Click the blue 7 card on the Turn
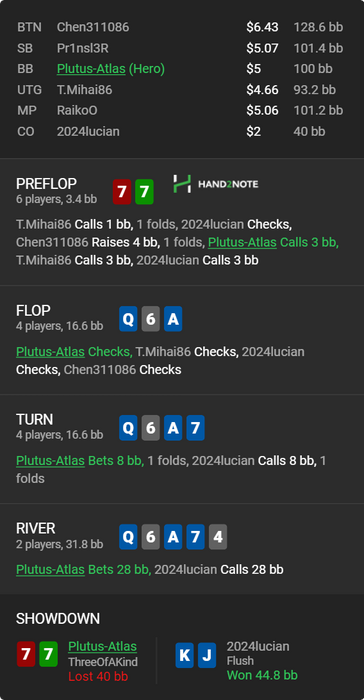Image resolution: width=364 pixels, height=700 pixels. (x=195, y=428)
